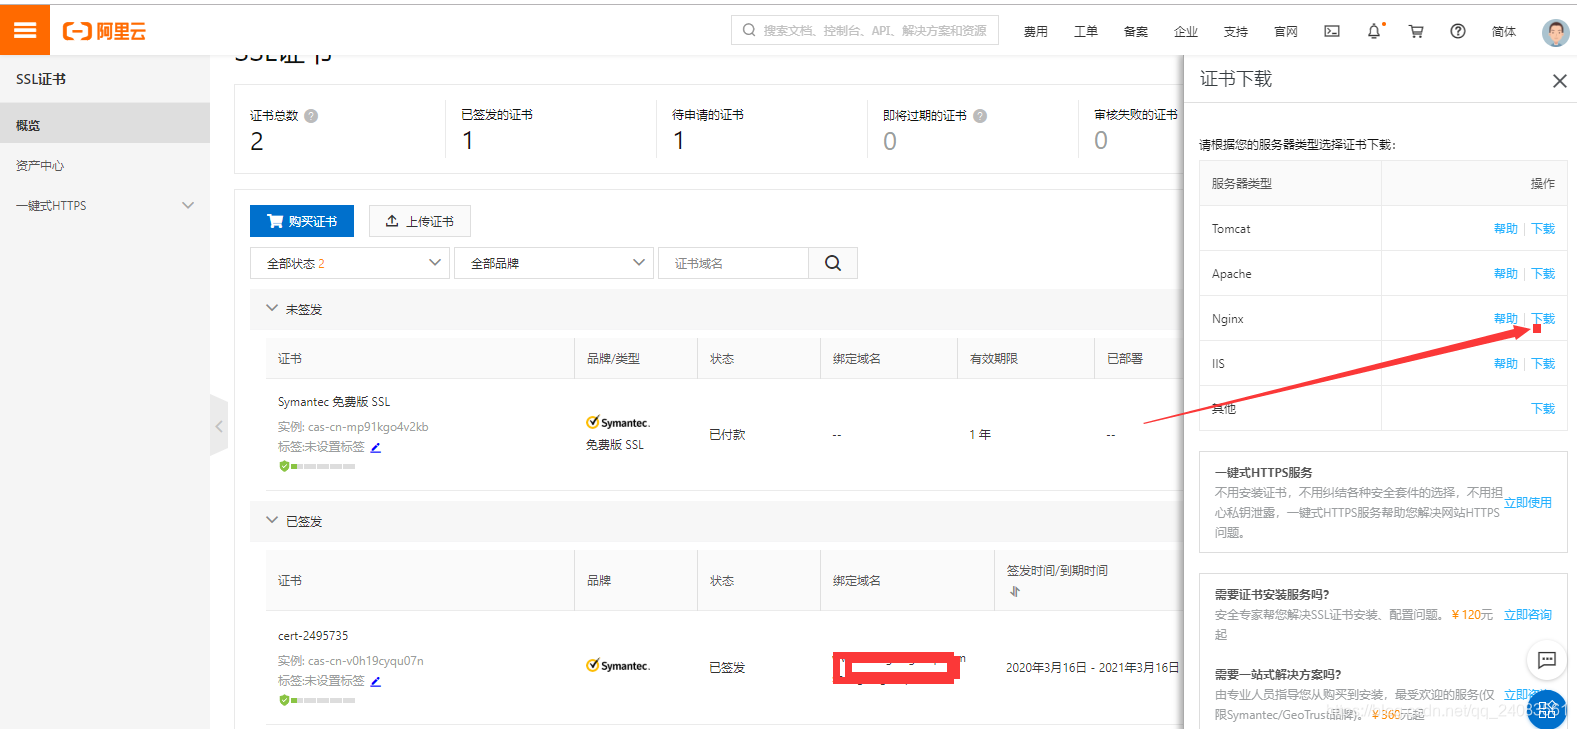The width and height of the screenshot is (1577, 729).
Task: Download certificate for Apache
Action: pyautogui.click(x=1543, y=274)
